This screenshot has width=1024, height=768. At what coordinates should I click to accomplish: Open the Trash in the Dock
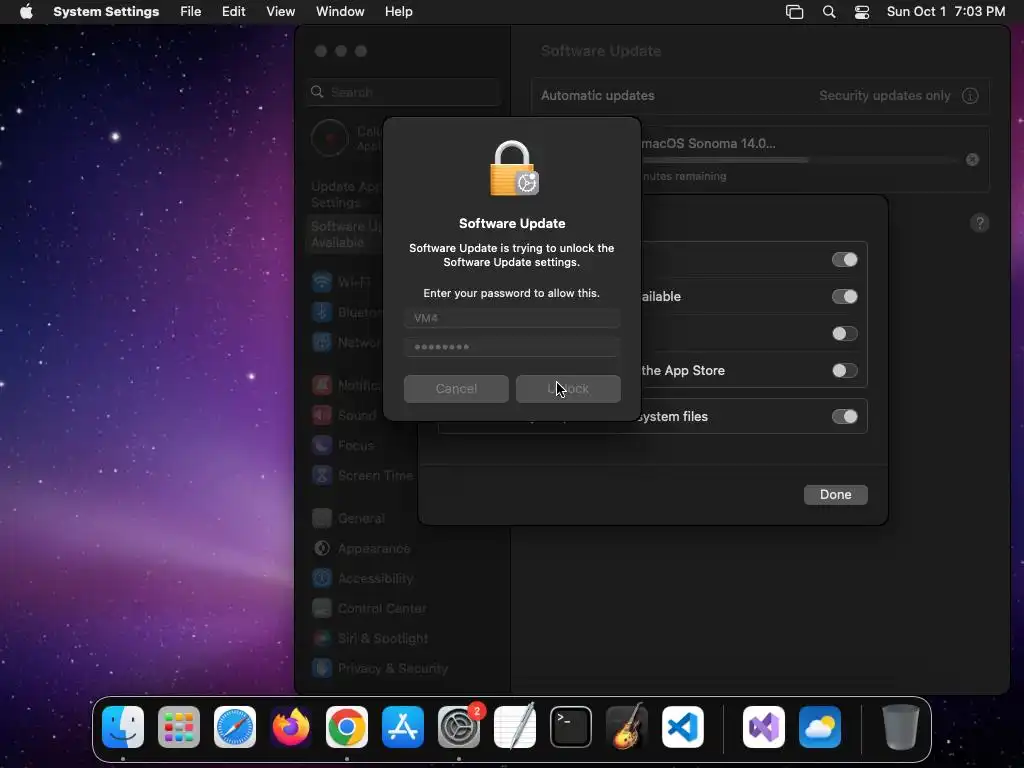[x=901, y=727]
